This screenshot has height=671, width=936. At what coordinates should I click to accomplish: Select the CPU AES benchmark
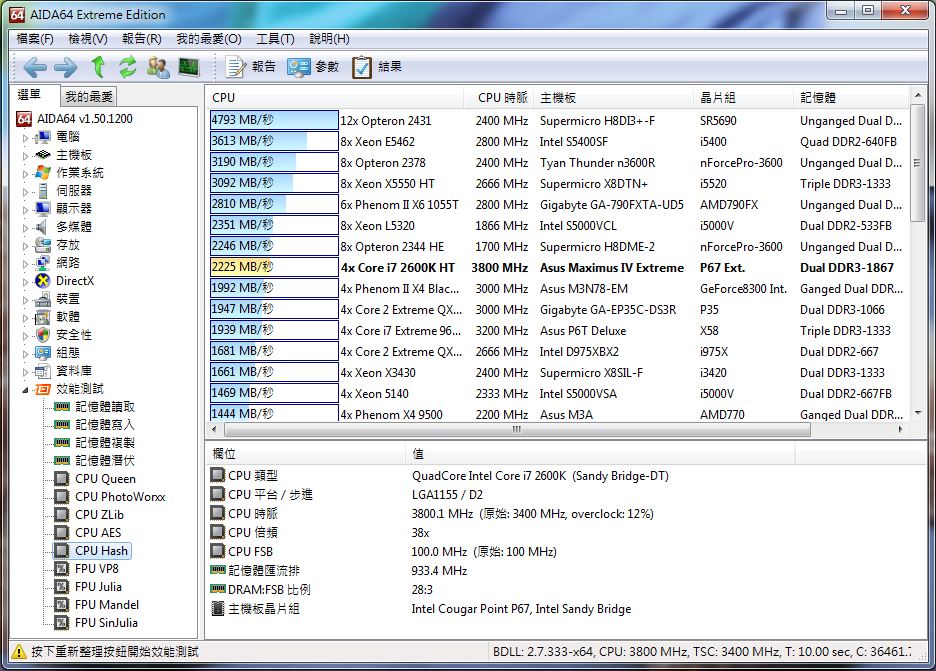(98, 533)
